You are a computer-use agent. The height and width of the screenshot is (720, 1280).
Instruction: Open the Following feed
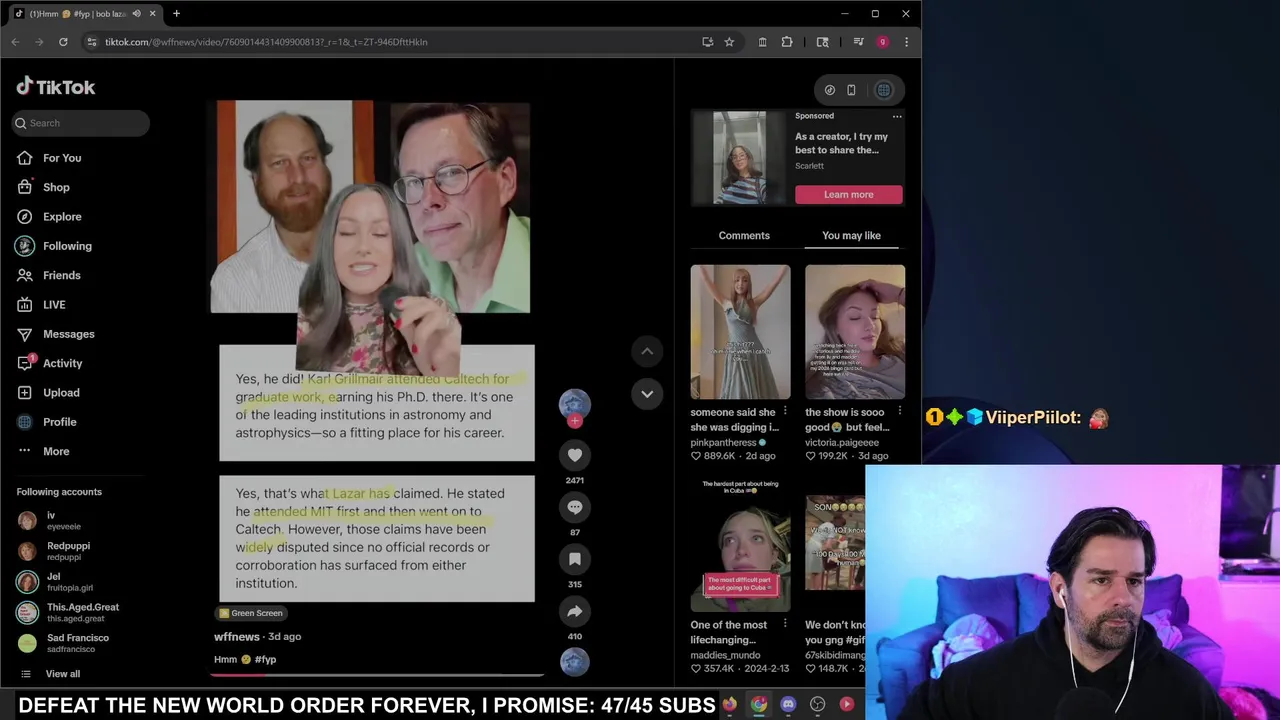[x=67, y=246]
